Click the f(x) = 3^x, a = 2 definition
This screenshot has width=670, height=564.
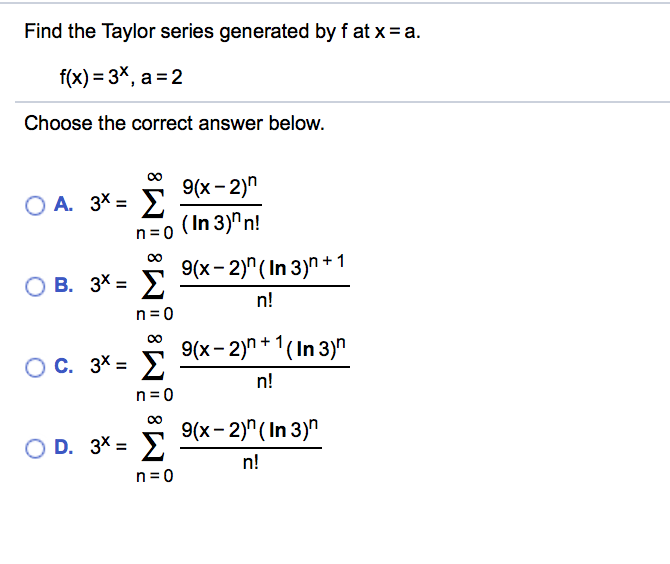coord(121,76)
